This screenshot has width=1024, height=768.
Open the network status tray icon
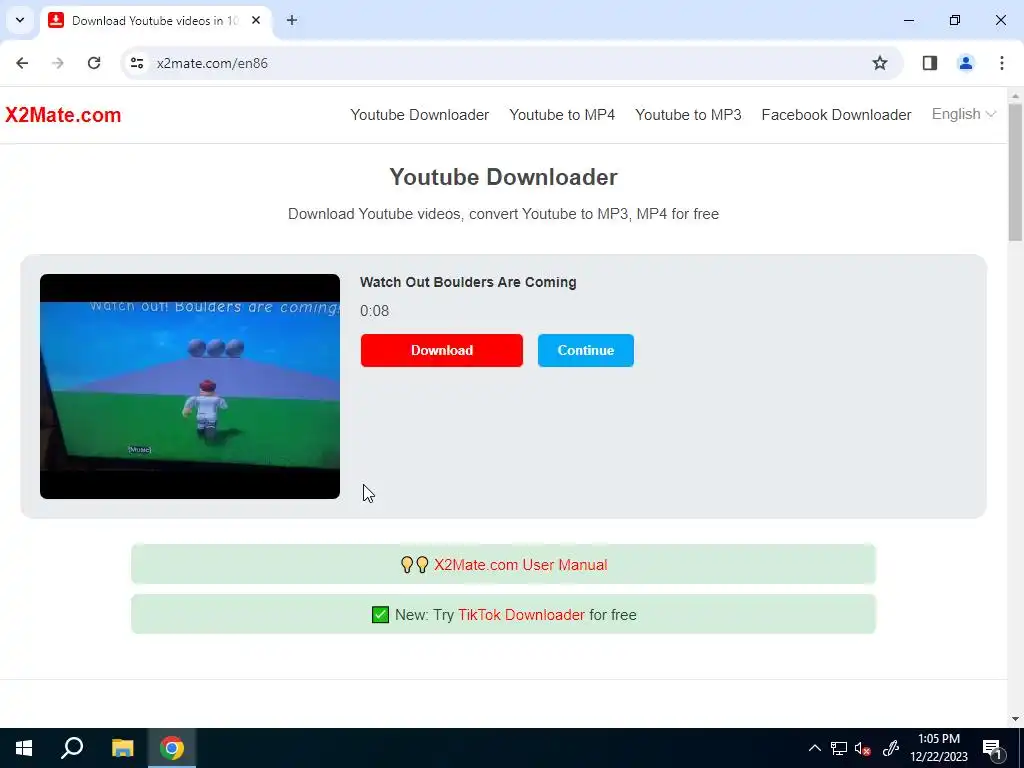coord(839,748)
